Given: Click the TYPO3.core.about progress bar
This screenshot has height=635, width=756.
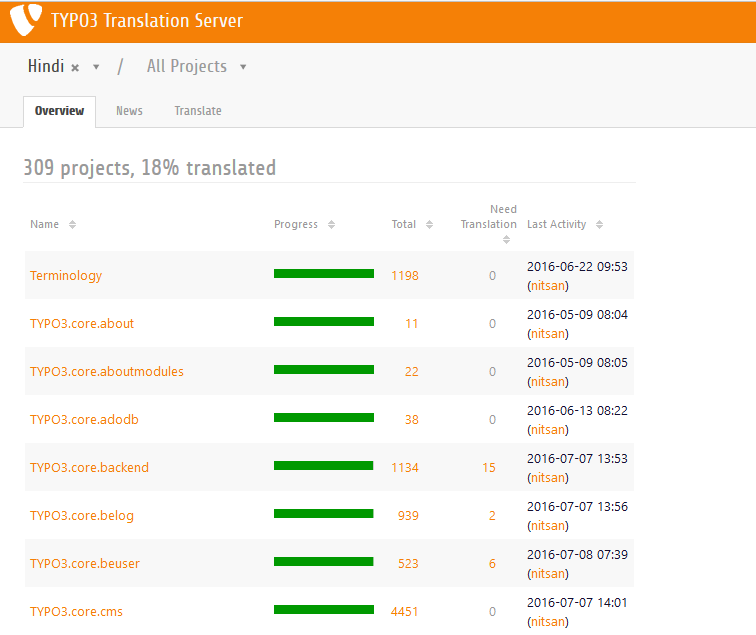Looking at the screenshot, I should tap(324, 322).
